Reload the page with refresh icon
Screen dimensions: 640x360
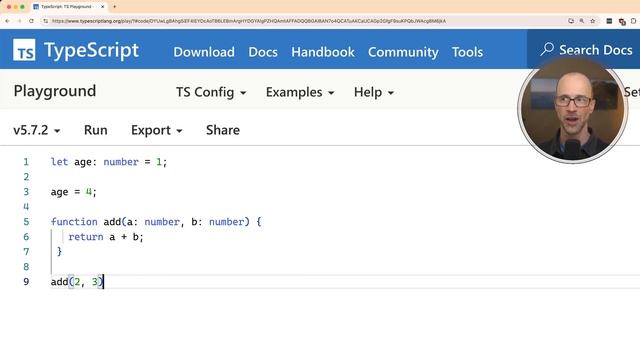point(31,21)
